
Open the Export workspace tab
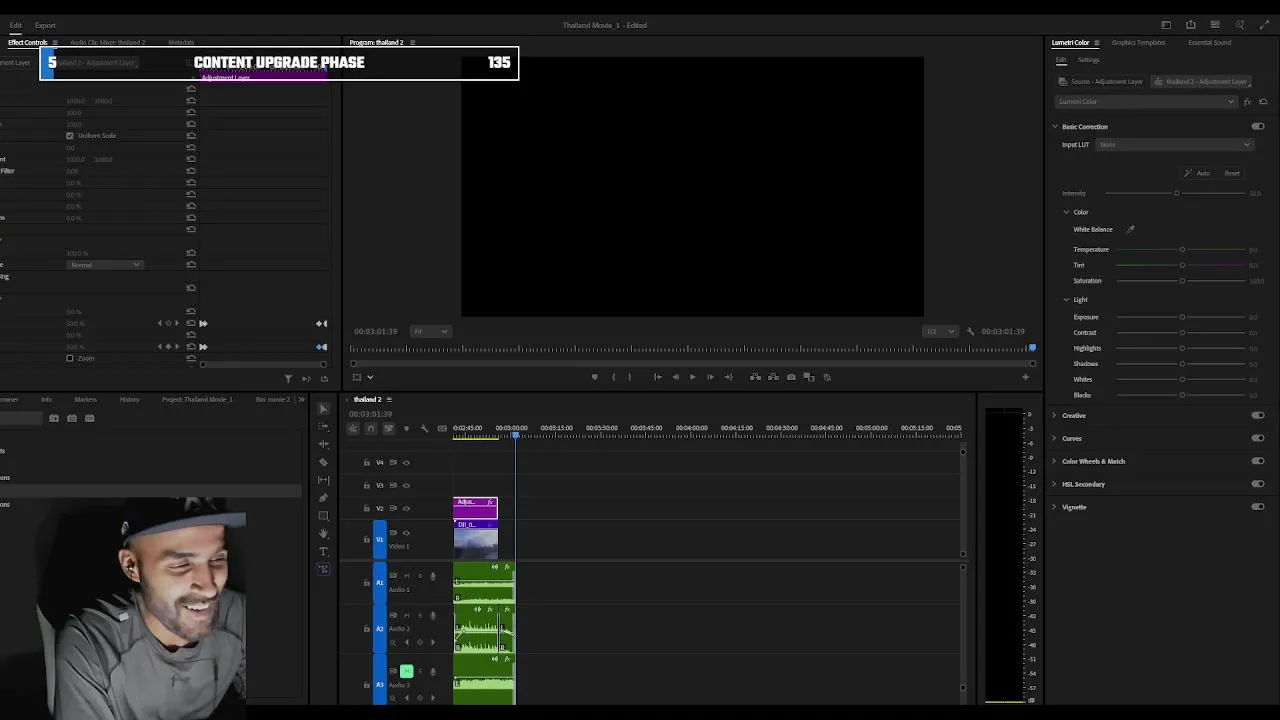[45, 25]
